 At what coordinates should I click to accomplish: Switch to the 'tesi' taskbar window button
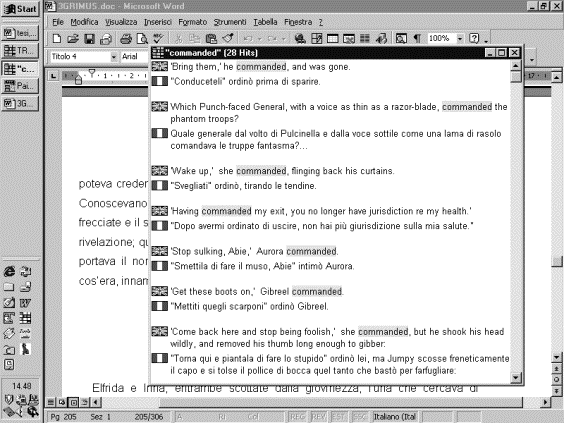click(20, 33)
